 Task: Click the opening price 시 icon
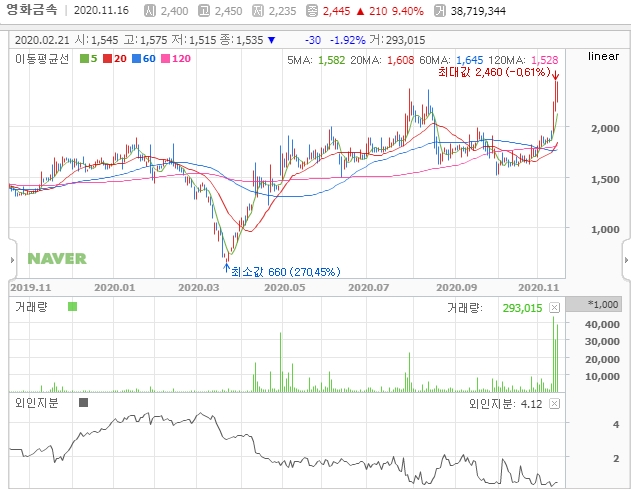150,11
